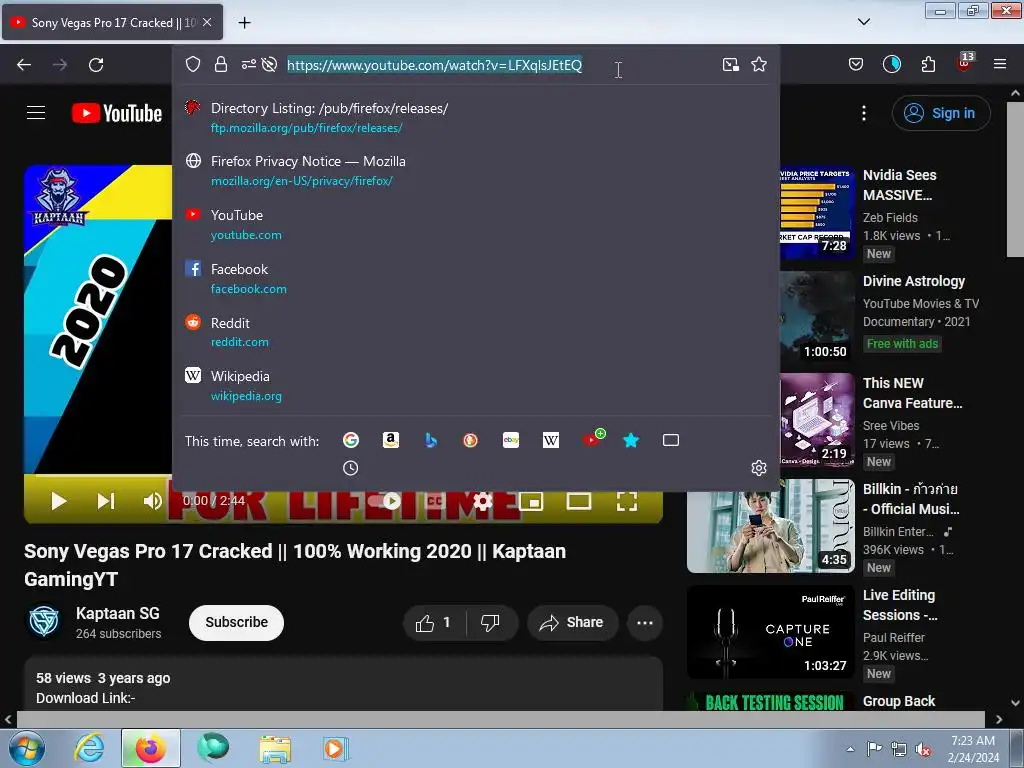
Task: Share this video
Action: tap(571, 622)
